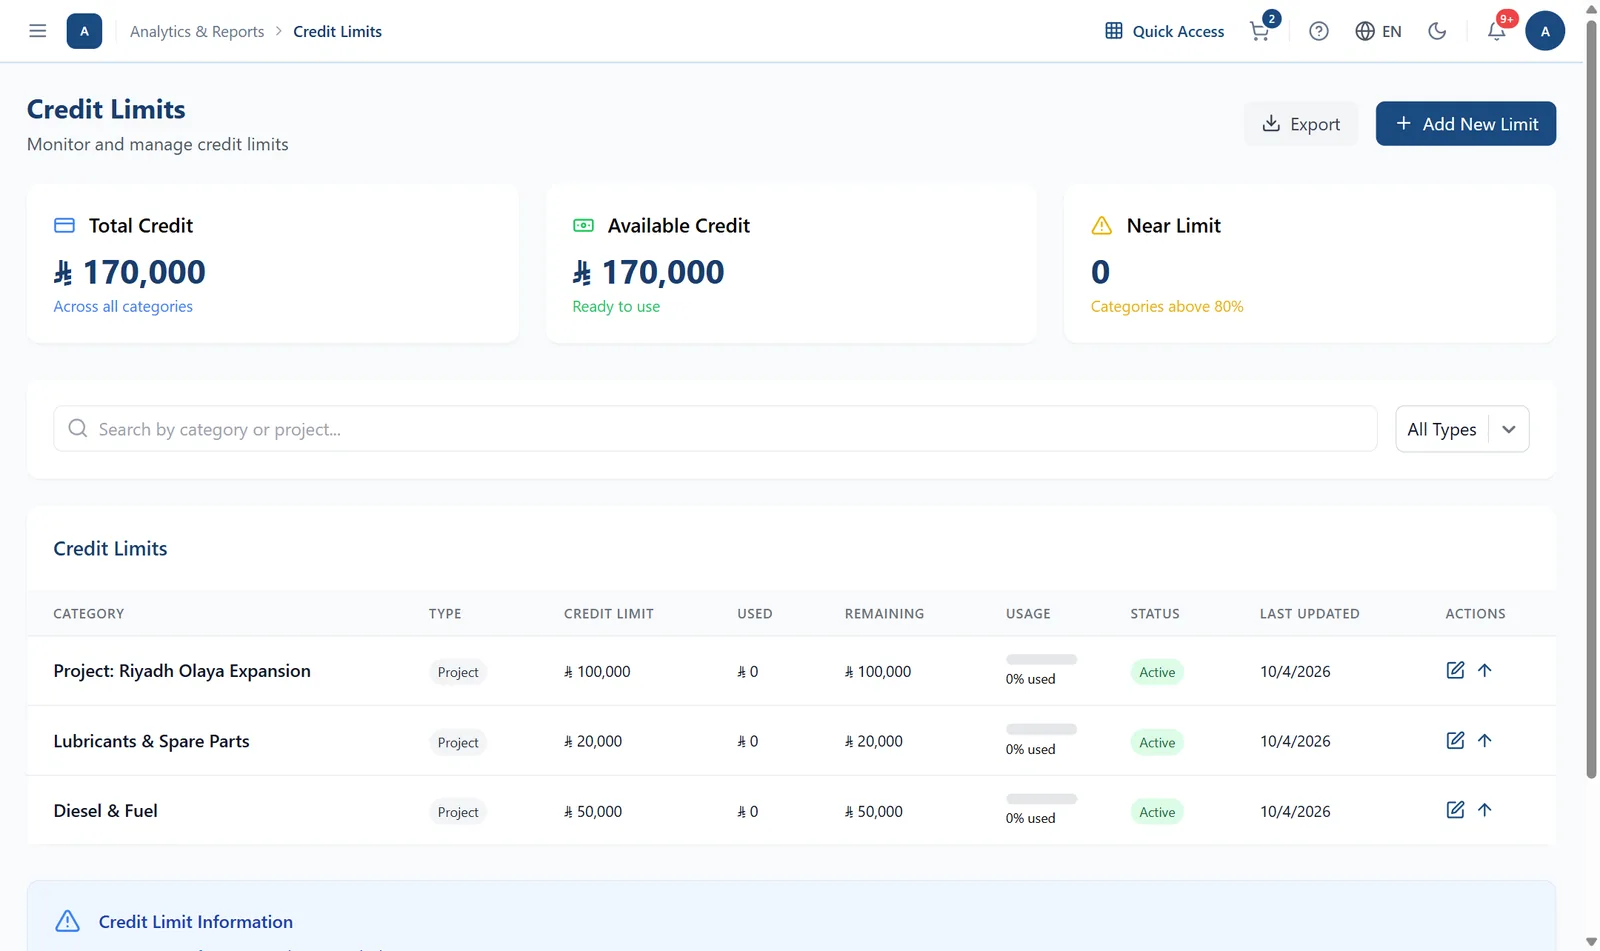Click up arrow for Diesel & Fuel
The width and height of the screenshot is (1600, 951).
click(1485, 810)
